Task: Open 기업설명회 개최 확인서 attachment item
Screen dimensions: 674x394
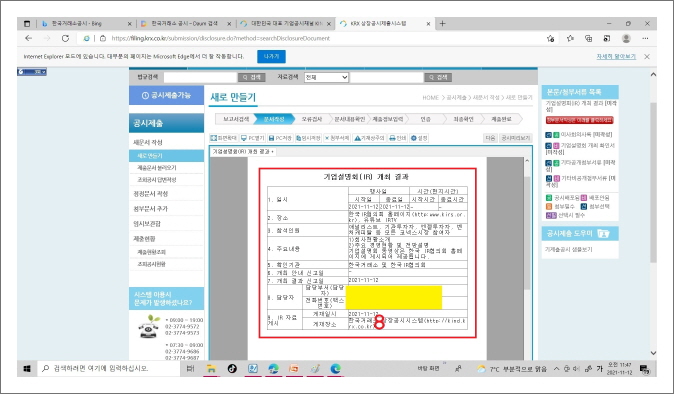Action: pos(580,148)
